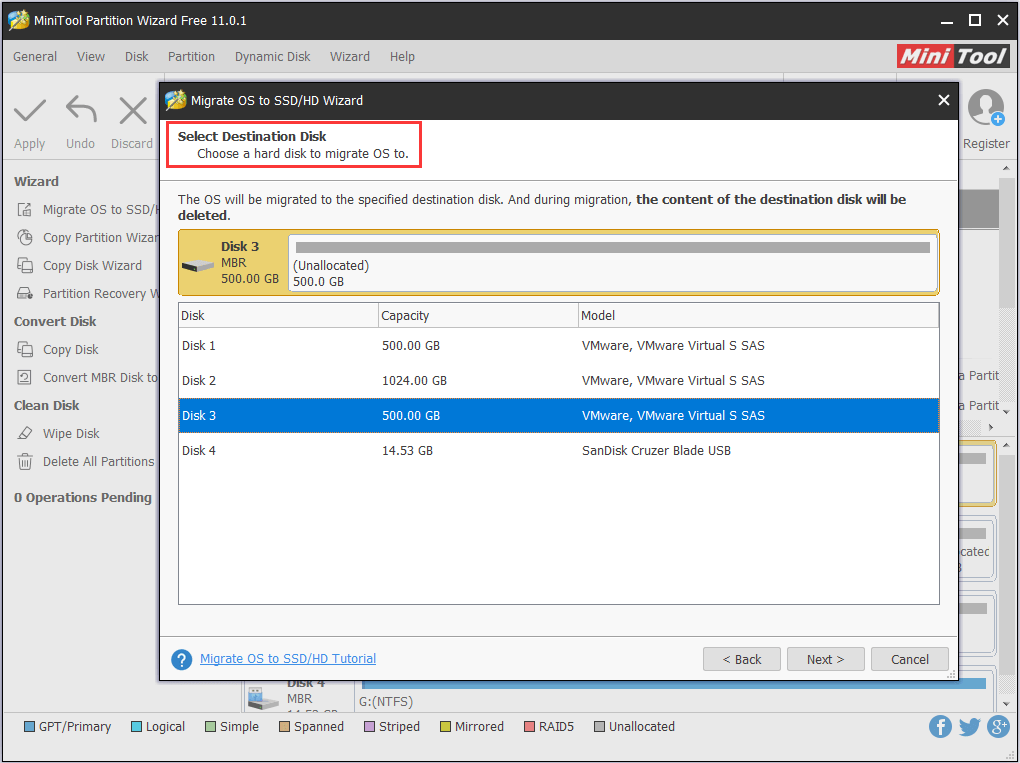Click the Apply checkmark icon
This screenshot has width=1020, height=763.
click(30, 110)
